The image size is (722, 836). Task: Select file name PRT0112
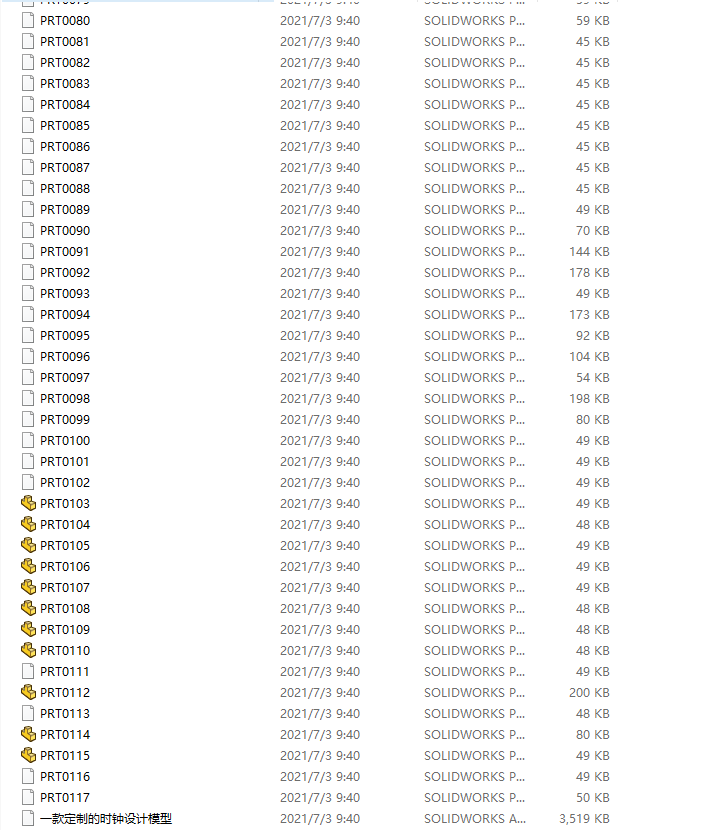pos(65,693)
